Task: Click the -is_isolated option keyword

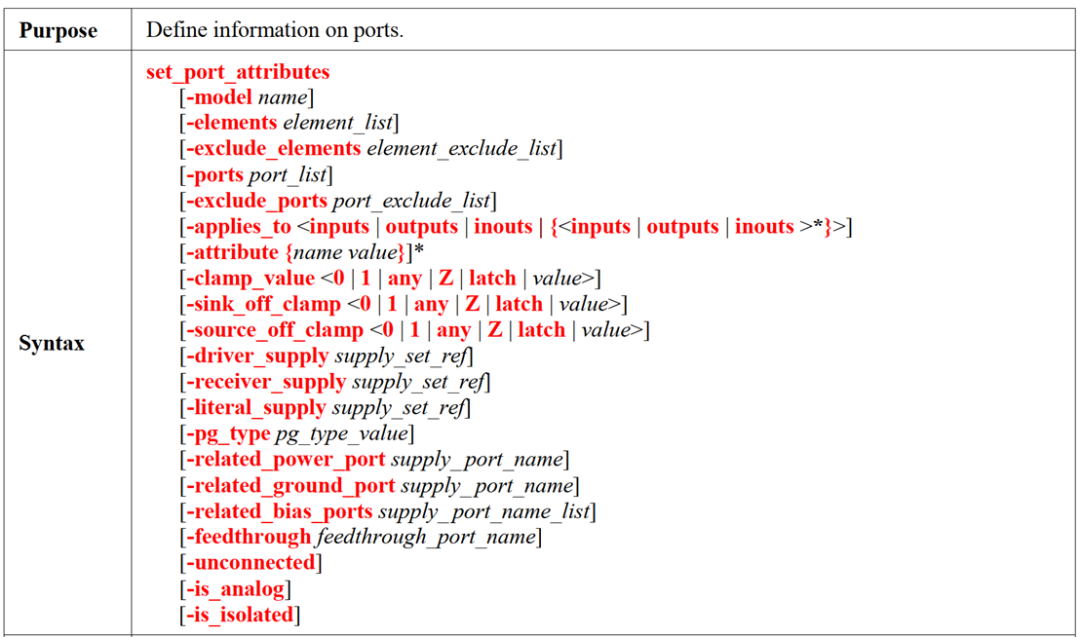Action: coord(240,615)
